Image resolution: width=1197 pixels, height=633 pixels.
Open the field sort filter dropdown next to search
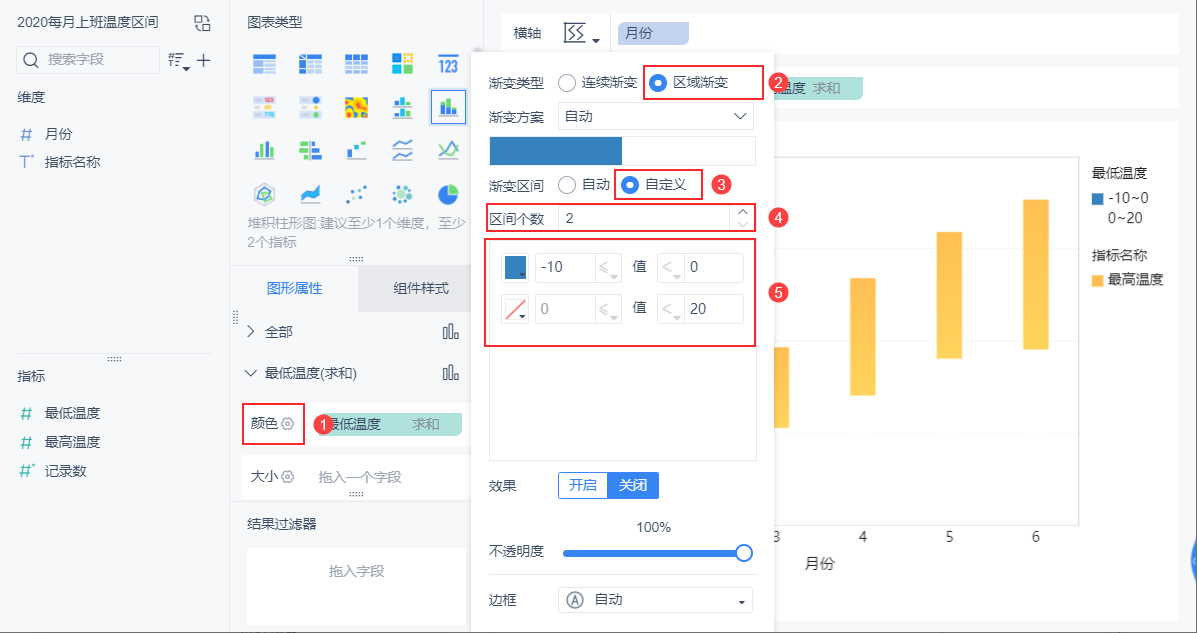pyautogui.click(x=179, y=60)
